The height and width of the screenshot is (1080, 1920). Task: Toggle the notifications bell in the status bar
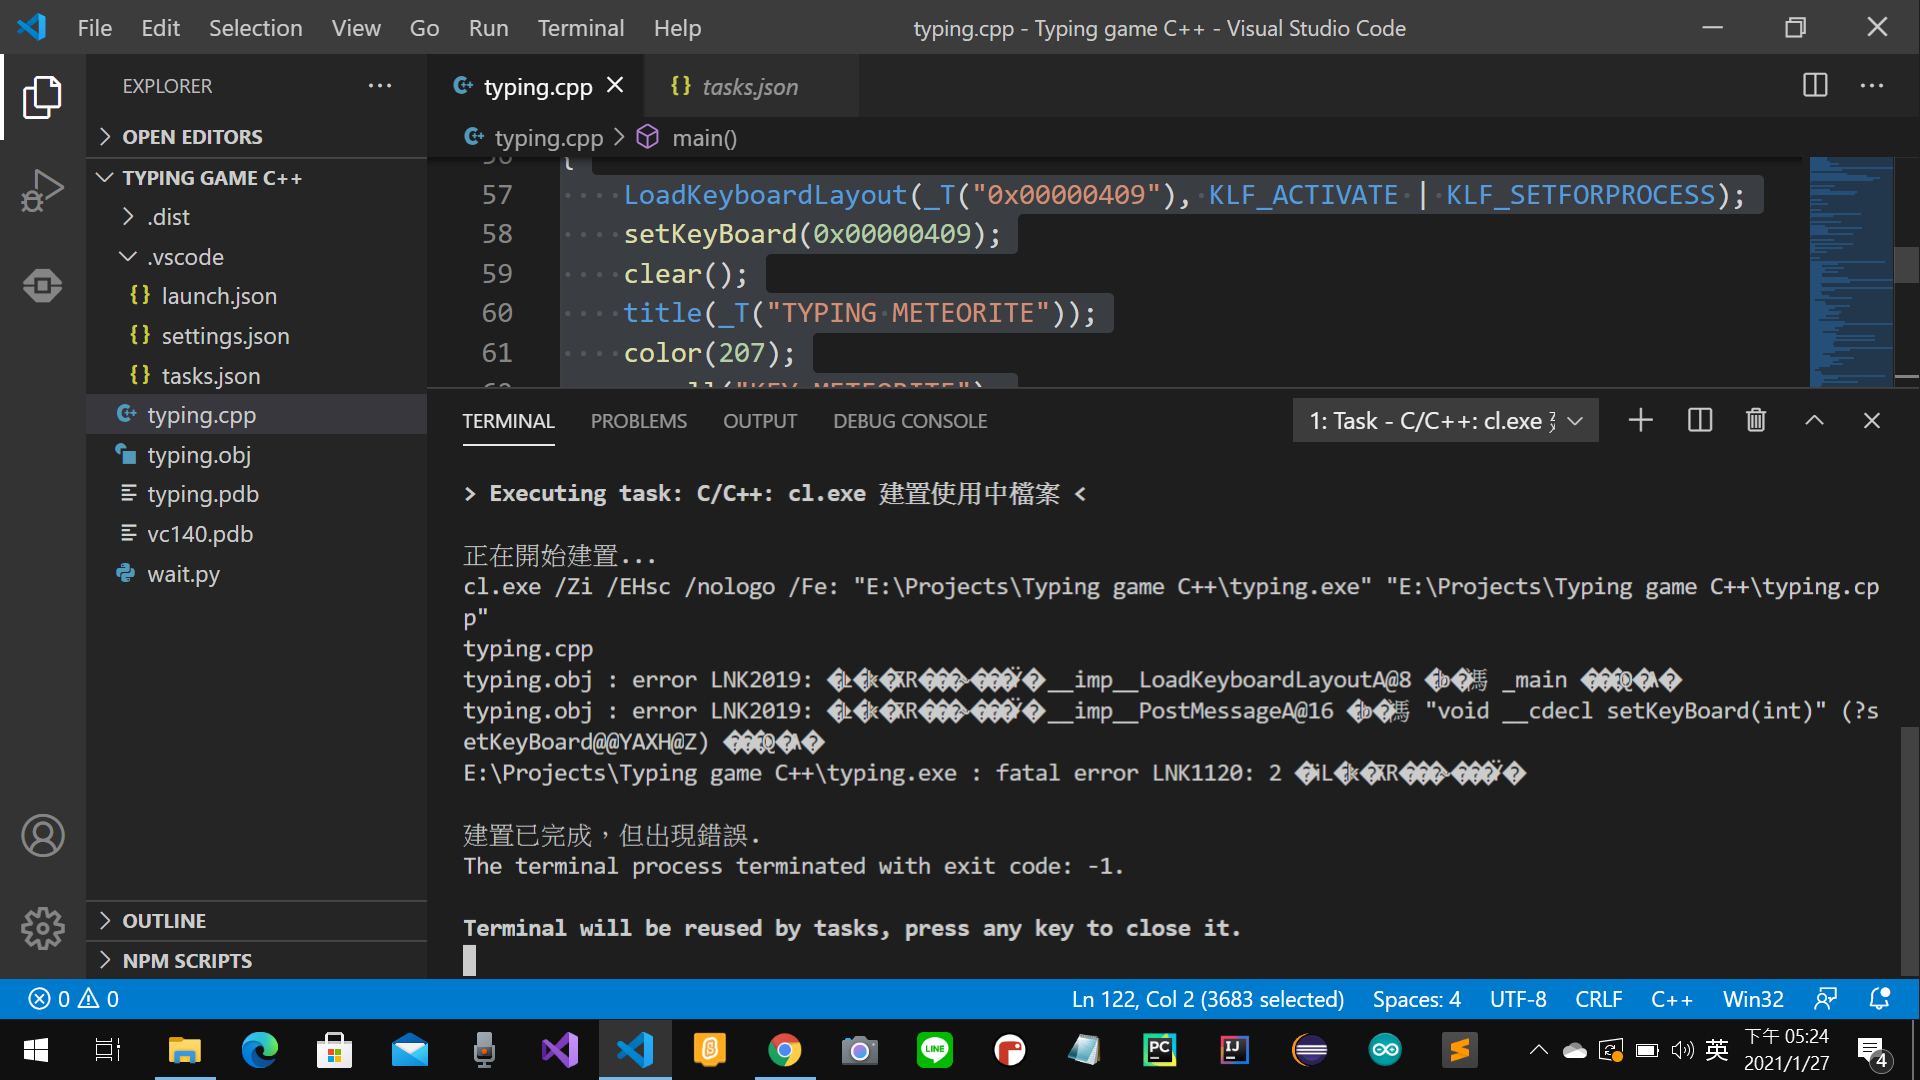coord(1878,998)
